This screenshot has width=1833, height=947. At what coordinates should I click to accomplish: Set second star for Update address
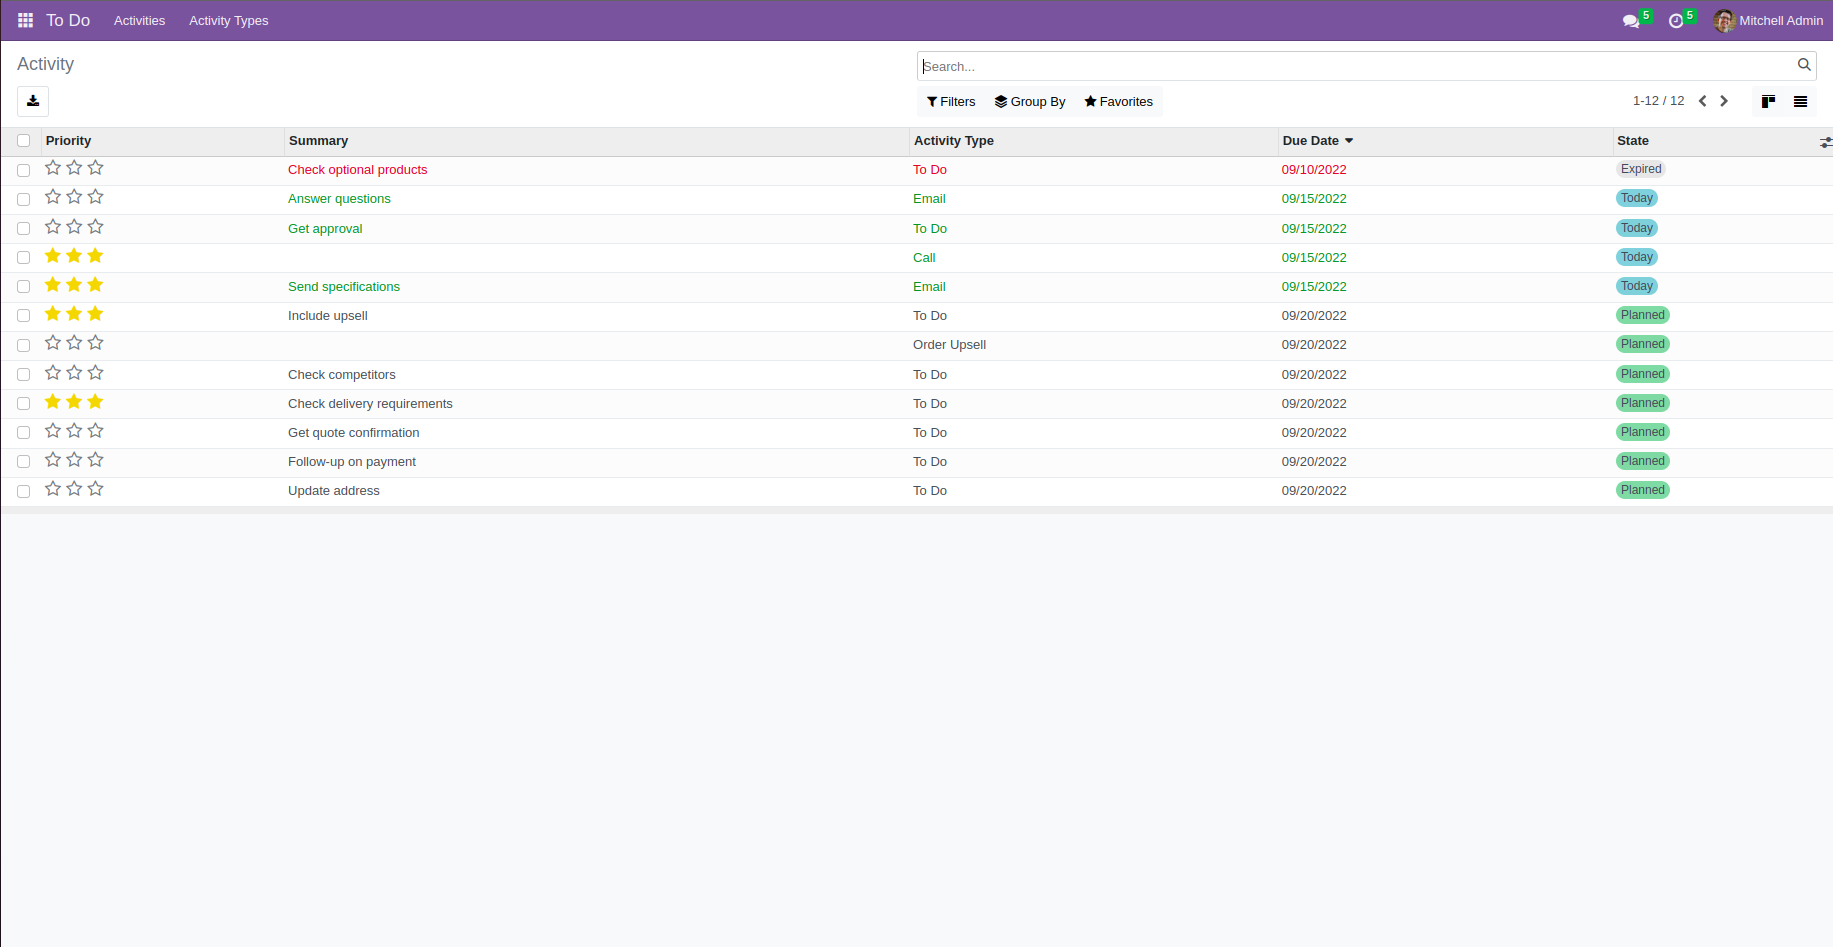74,489
